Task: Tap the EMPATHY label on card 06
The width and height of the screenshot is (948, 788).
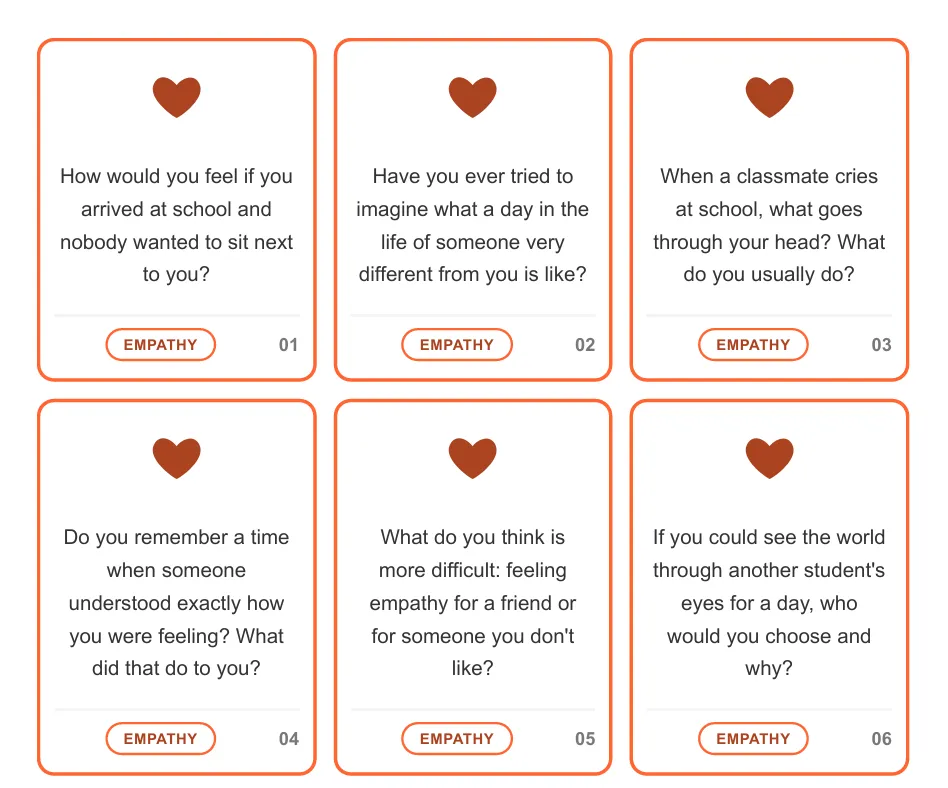Action: (753, 739)
